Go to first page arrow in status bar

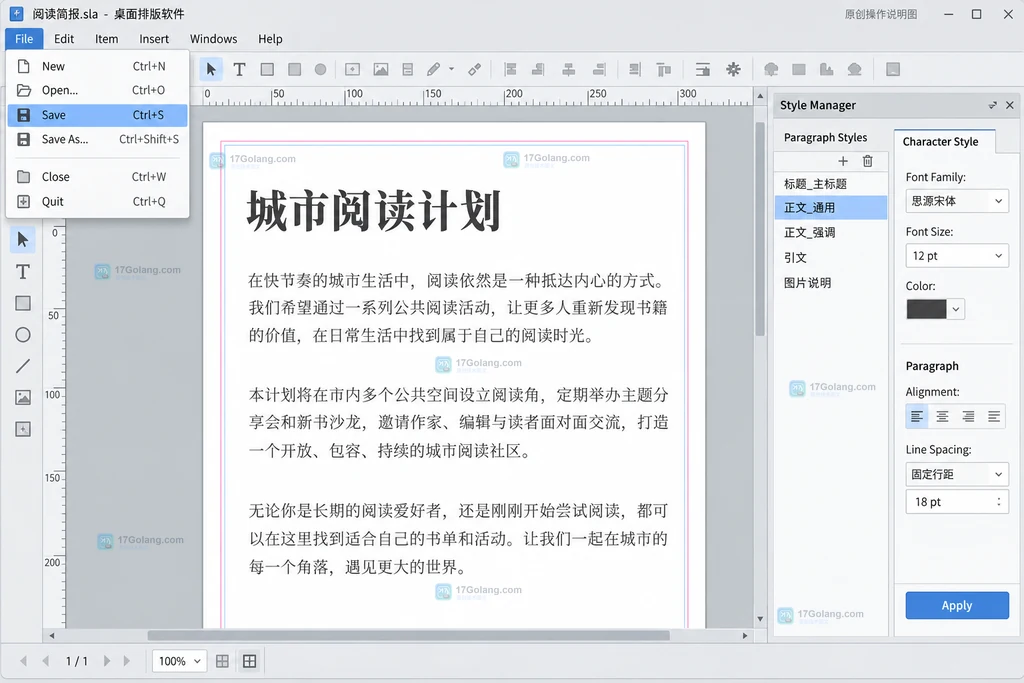coord(24,661)
